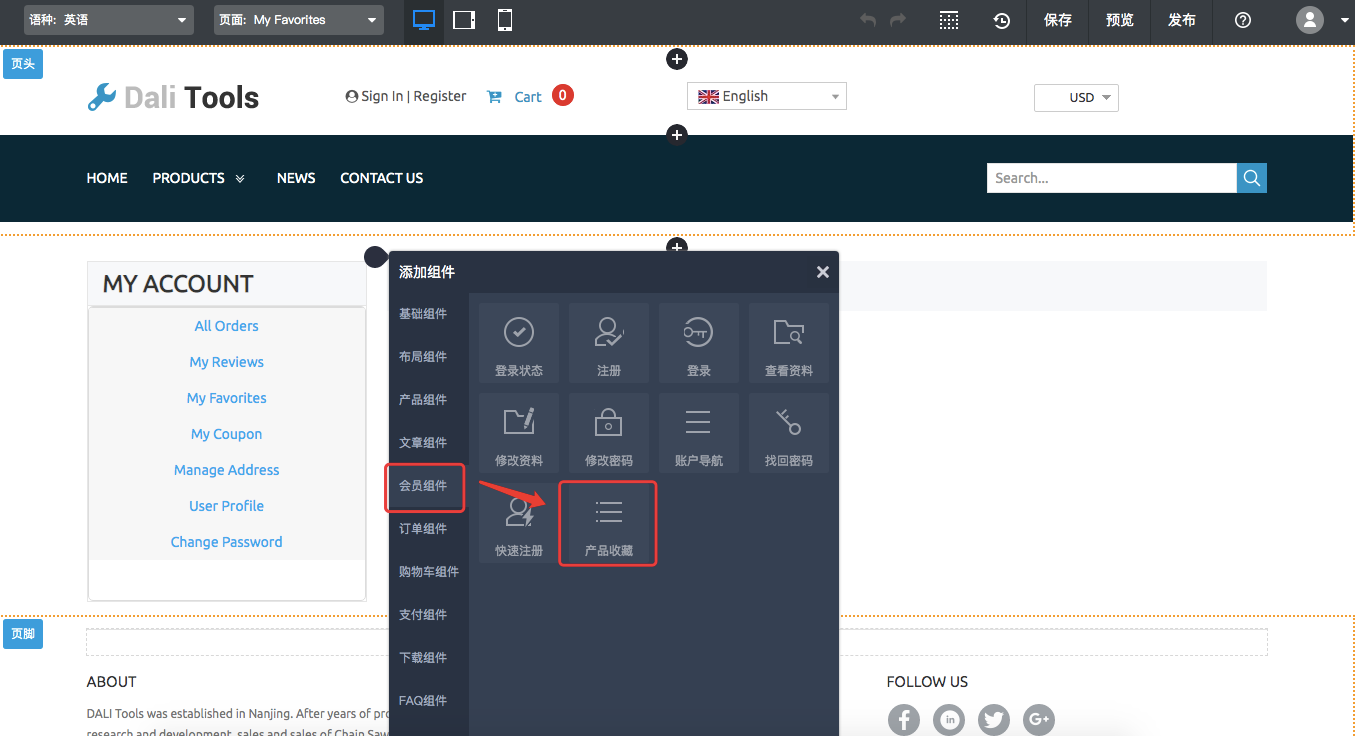Viewport: 1355px width, 736px height.
Task: Switch to mobile preview mode
Action: [504, 19]
